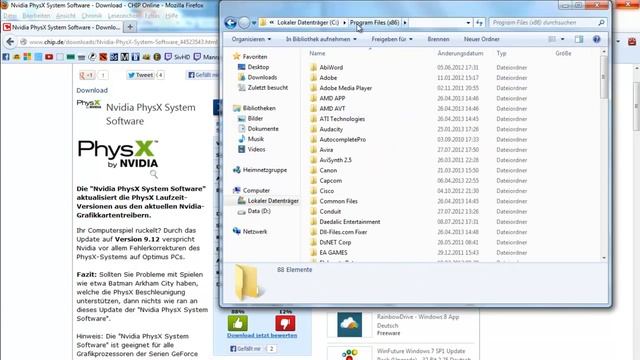Click the Download breadcrumb link on chip.de

click(92, 90)
